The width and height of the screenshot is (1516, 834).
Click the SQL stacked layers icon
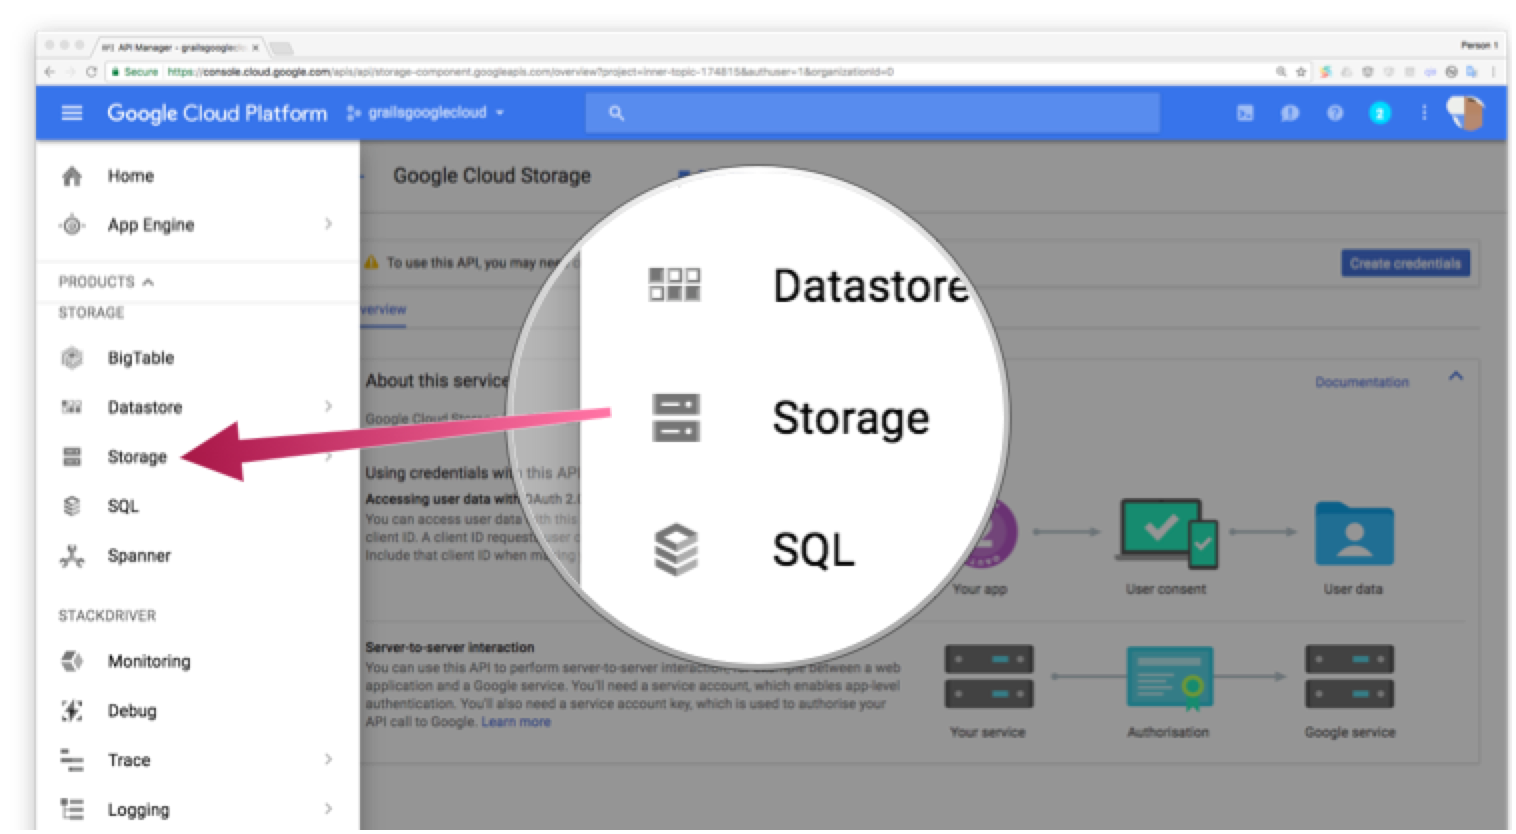tap(72, 506)
